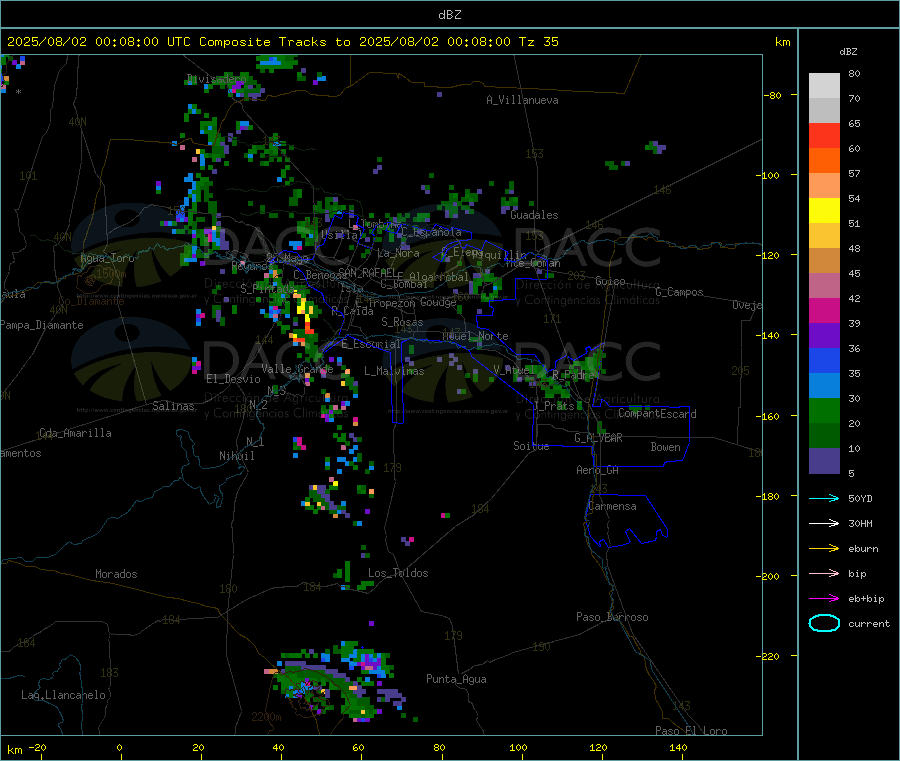Click the Bowen map label
Screen dimensions: 900x761
[x=665, y=447]
